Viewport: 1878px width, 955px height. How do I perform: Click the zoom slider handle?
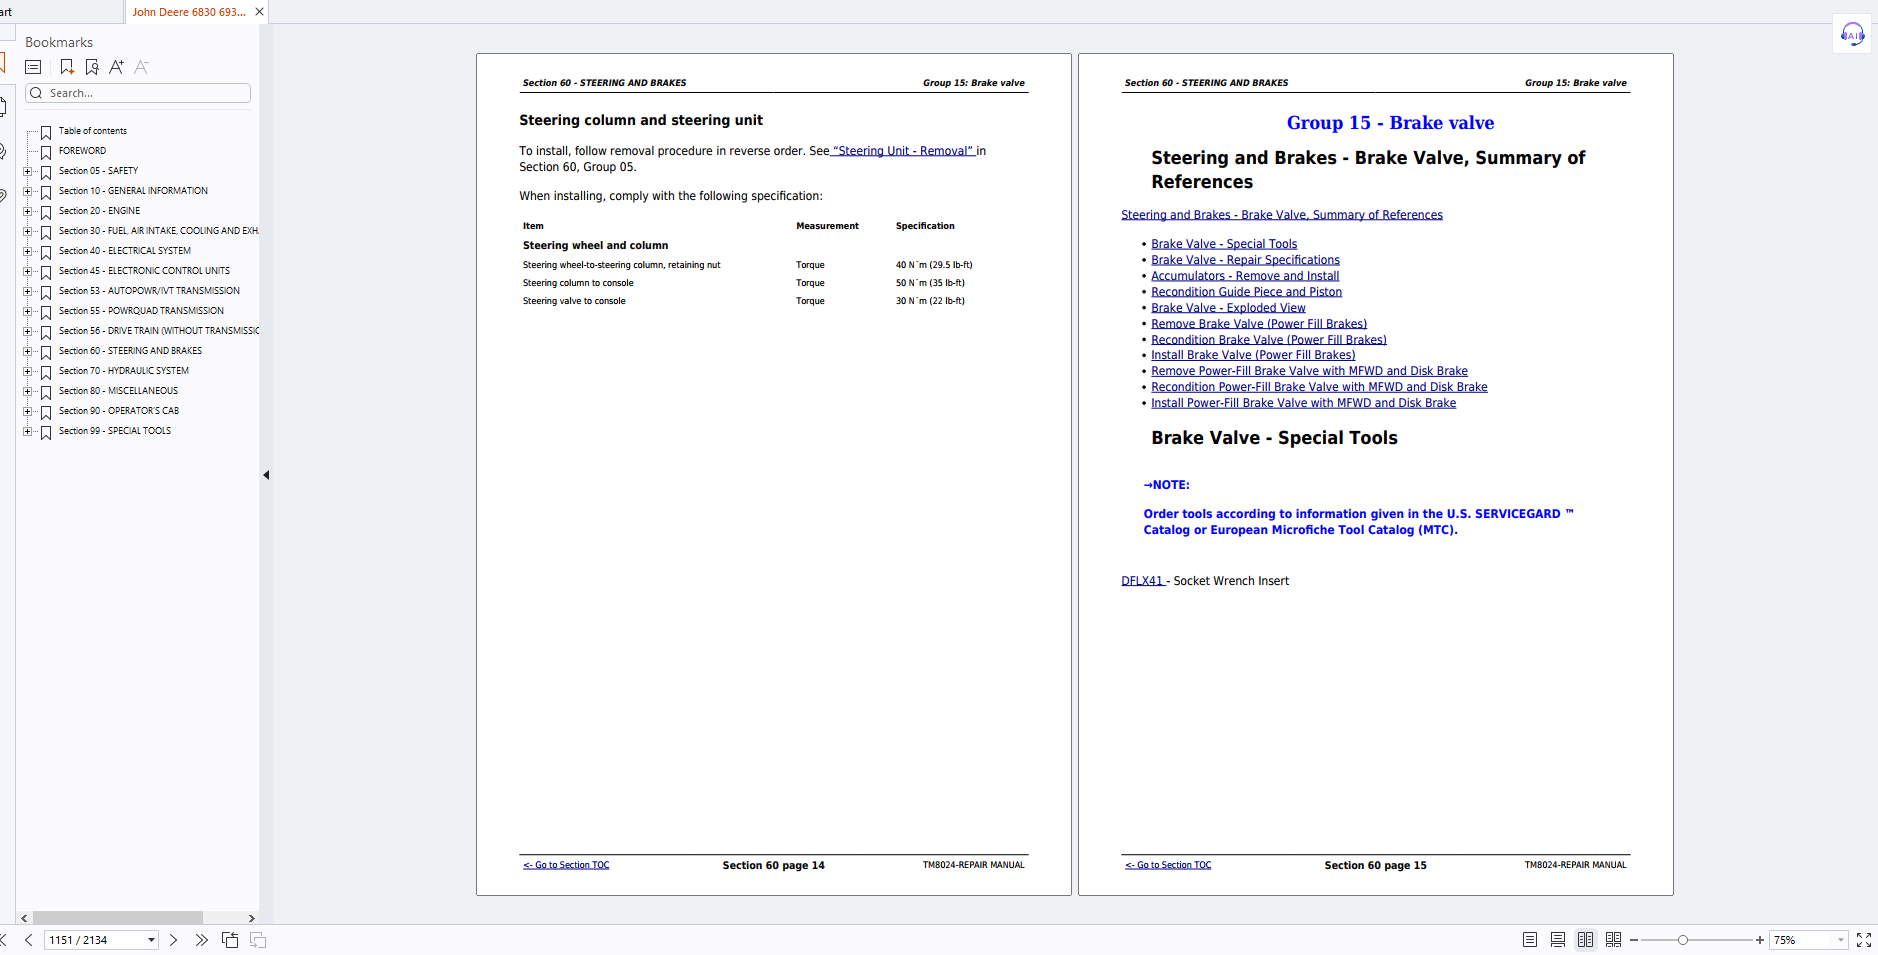tap(1683, 940)
